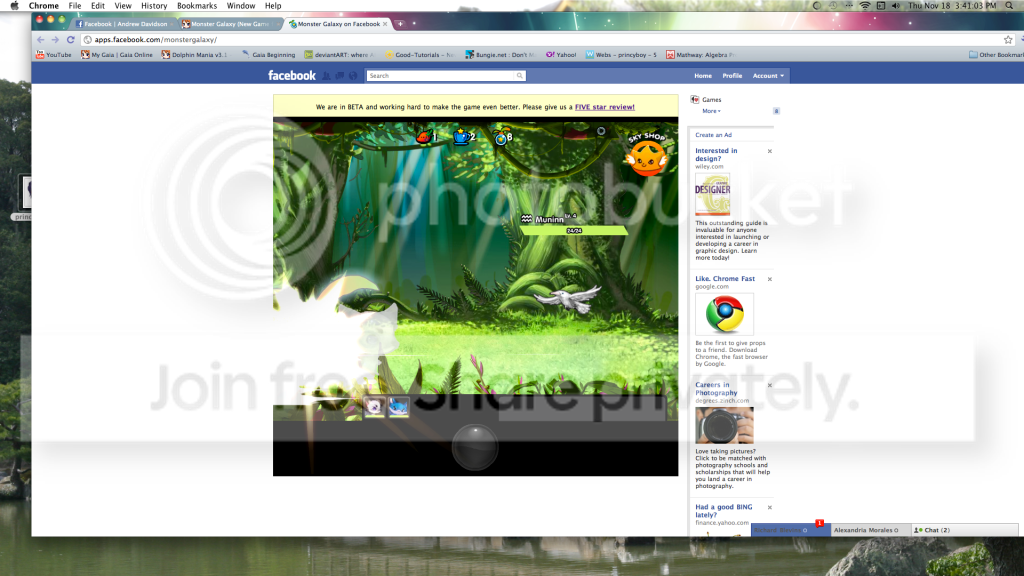Open the Chrome View menu

[123, 6]
